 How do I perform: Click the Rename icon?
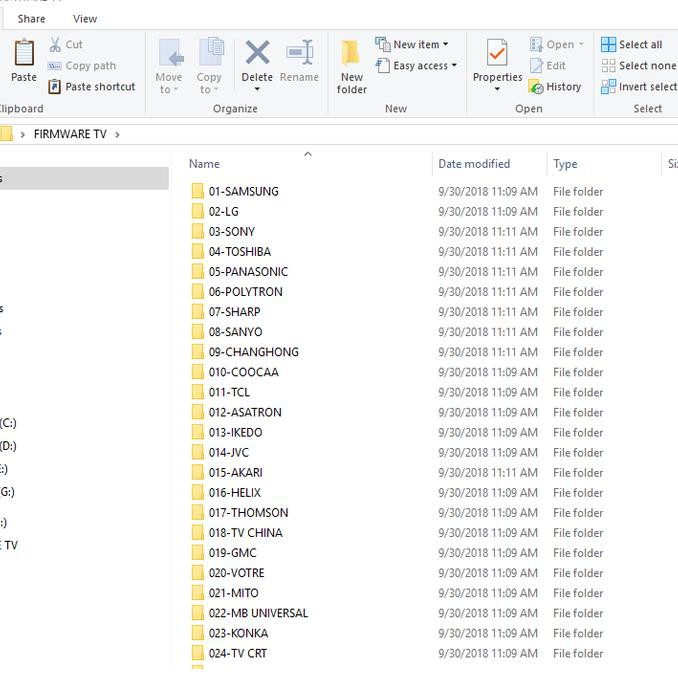300,52
